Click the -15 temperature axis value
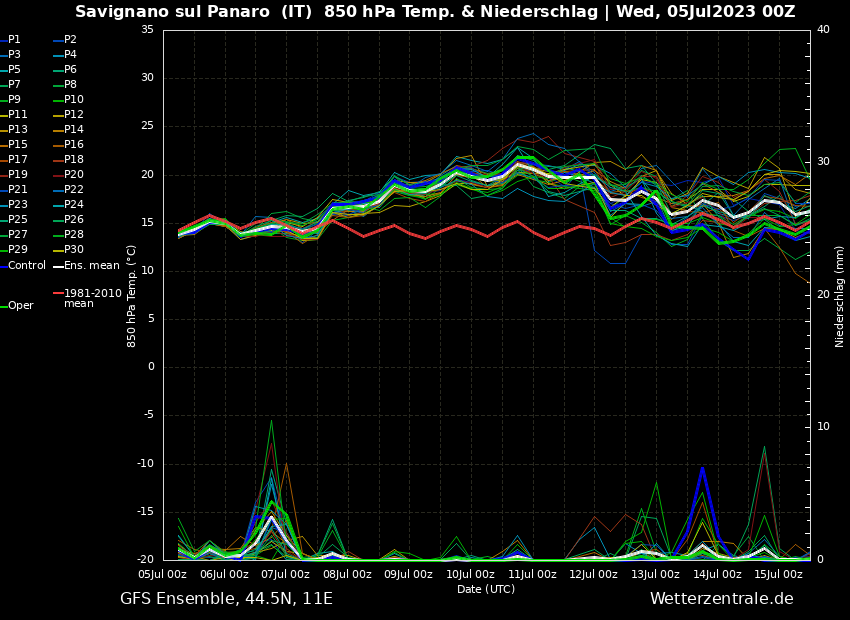 pyautogui.click(x=146, y=512)
